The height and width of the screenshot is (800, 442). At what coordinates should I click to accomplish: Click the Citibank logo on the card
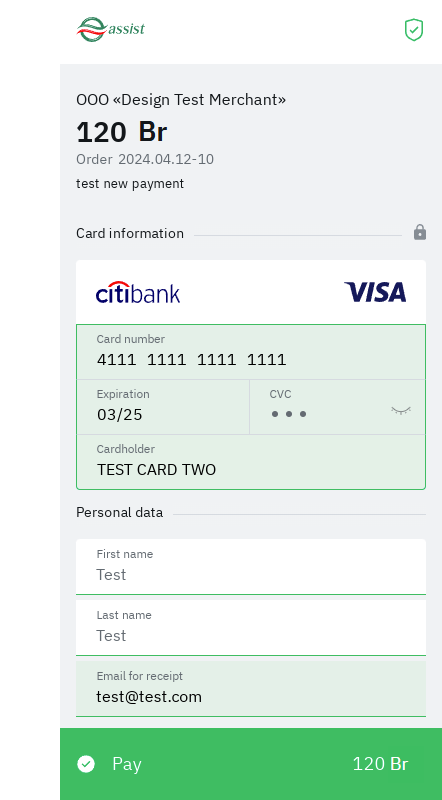(138, 292)
